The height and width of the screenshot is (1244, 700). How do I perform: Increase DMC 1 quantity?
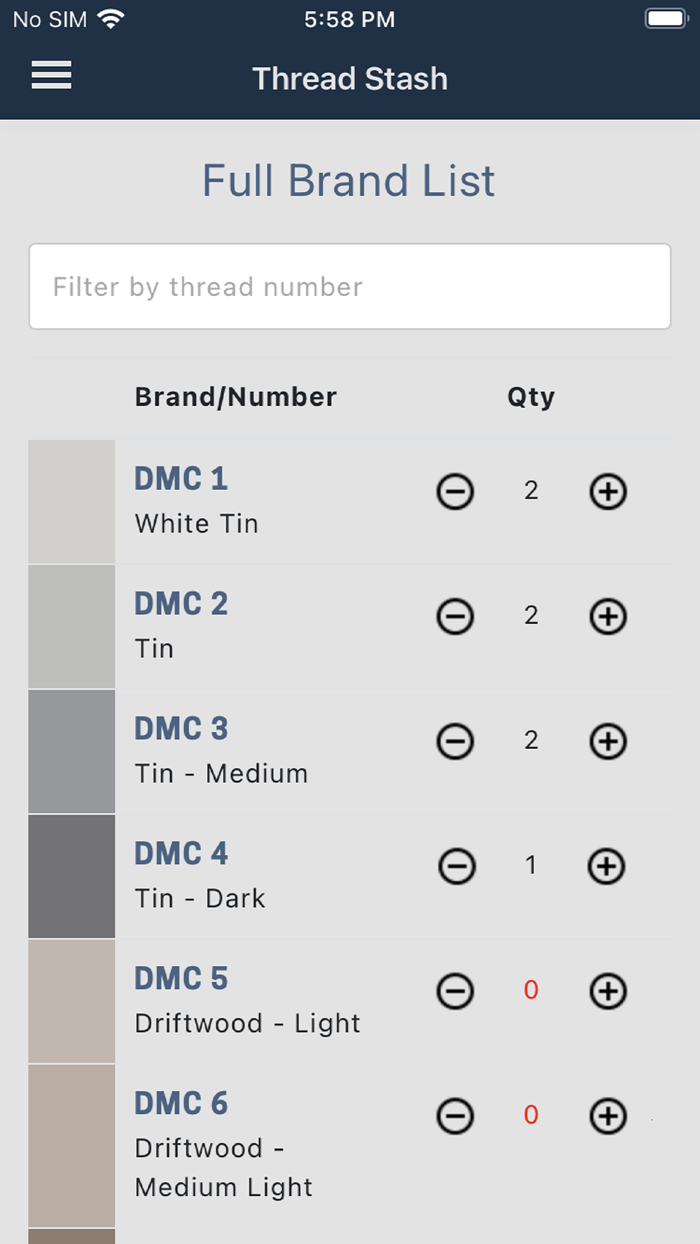click(x=608, y=492)
